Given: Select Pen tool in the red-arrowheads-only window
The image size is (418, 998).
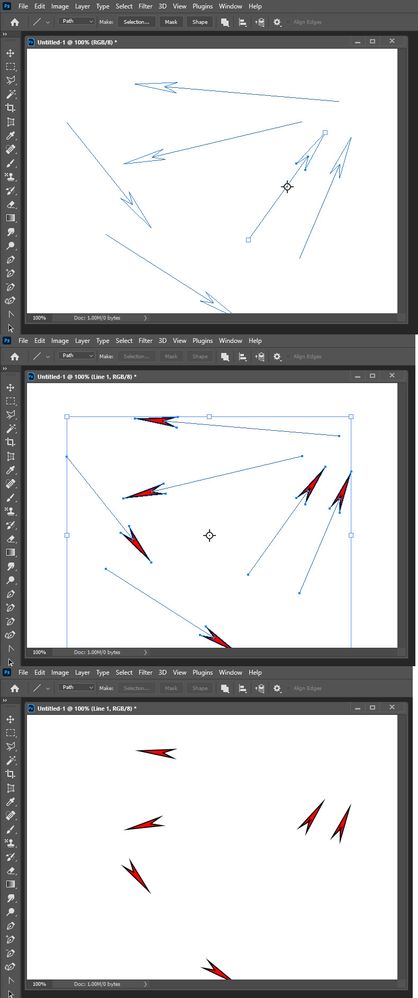Looking at the screenshot, I should click(x=10, y=925).
